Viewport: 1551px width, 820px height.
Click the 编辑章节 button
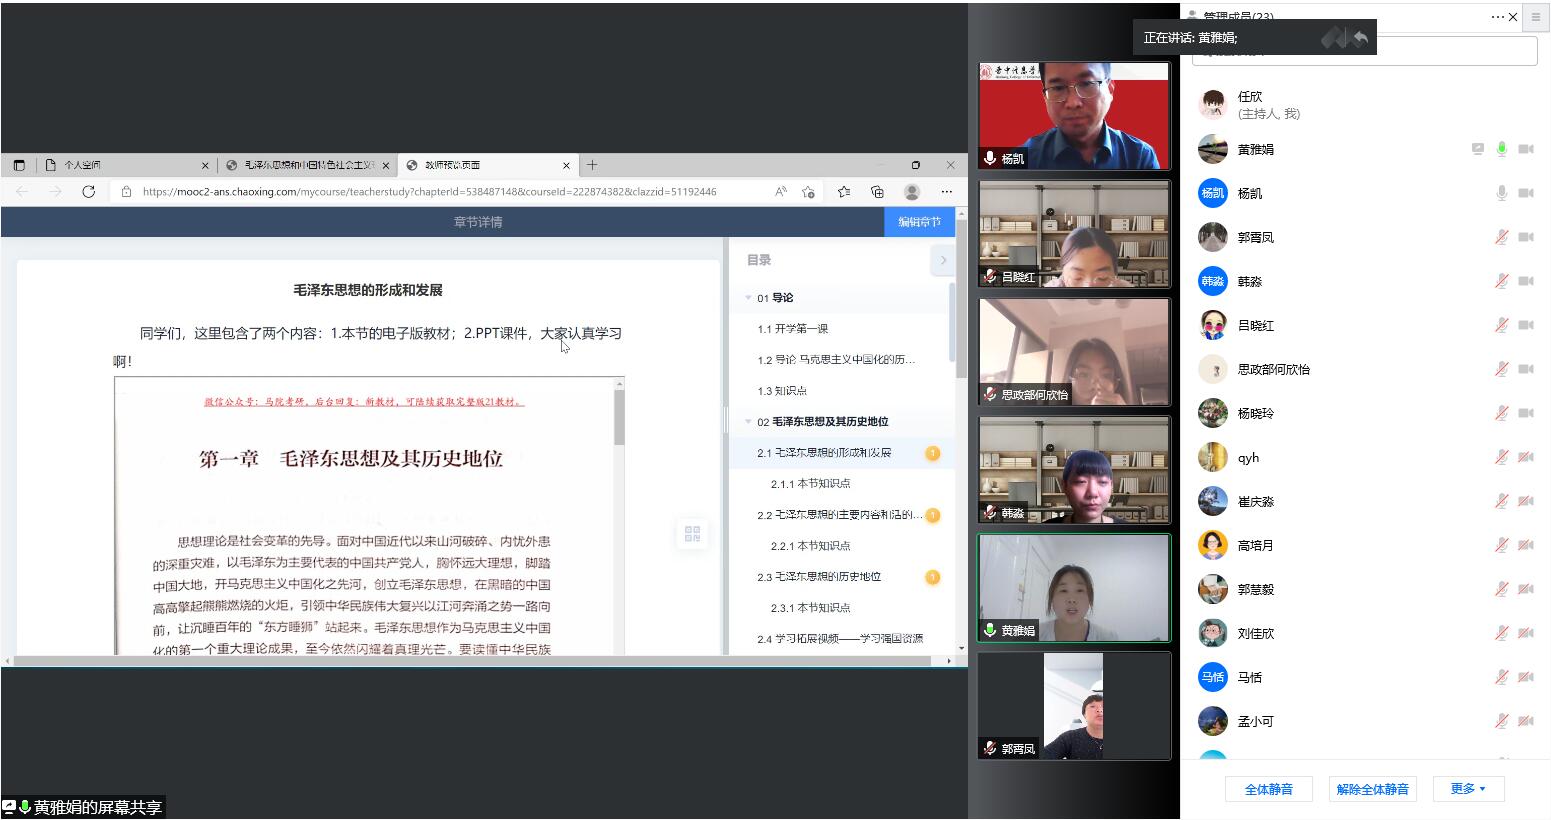tap(919, 221)
